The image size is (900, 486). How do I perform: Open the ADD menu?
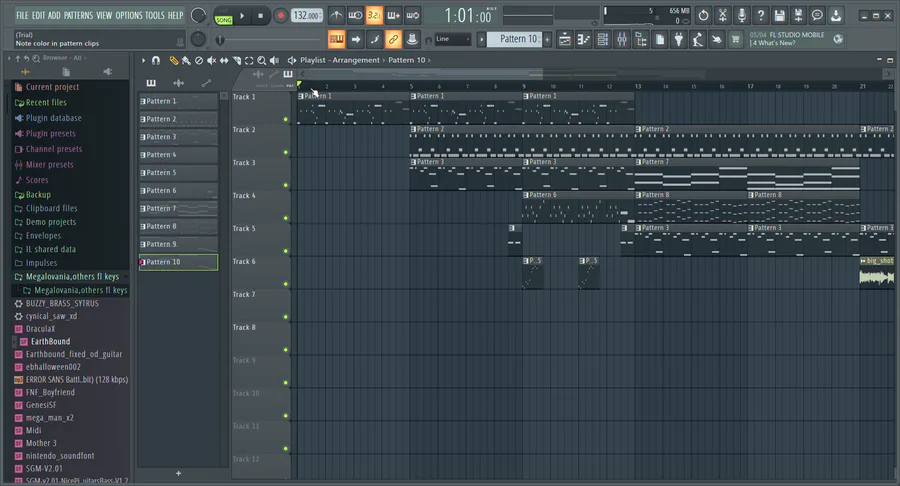tap(54, 15)
